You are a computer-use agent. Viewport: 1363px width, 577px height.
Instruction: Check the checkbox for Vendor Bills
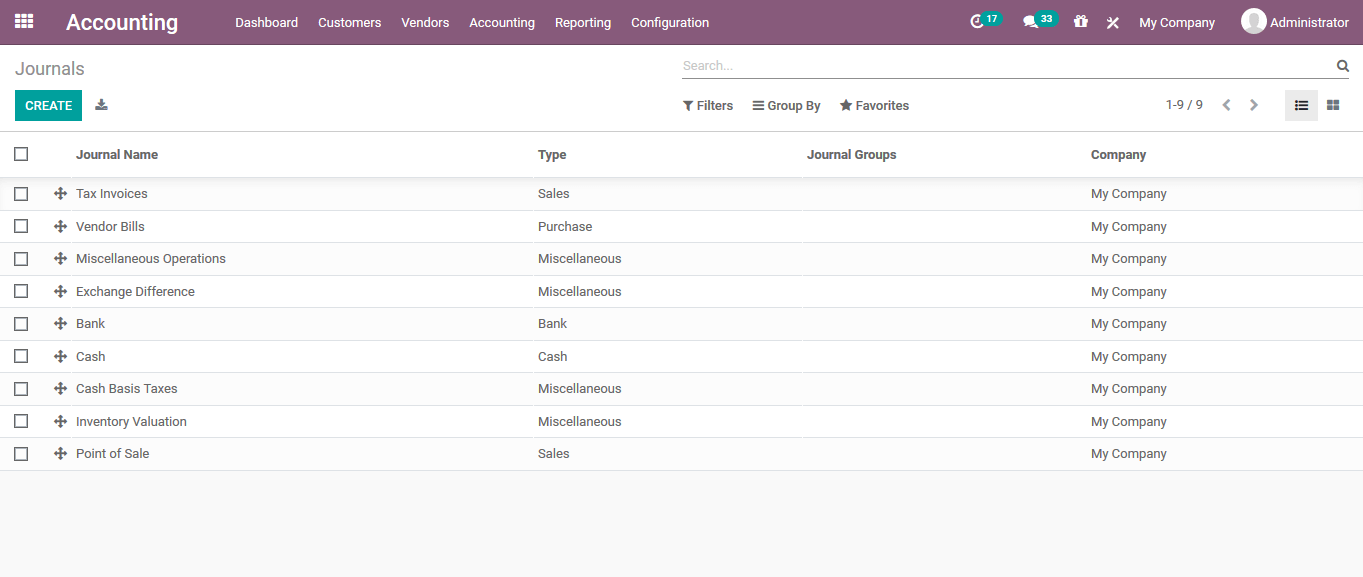pos(21,226)
